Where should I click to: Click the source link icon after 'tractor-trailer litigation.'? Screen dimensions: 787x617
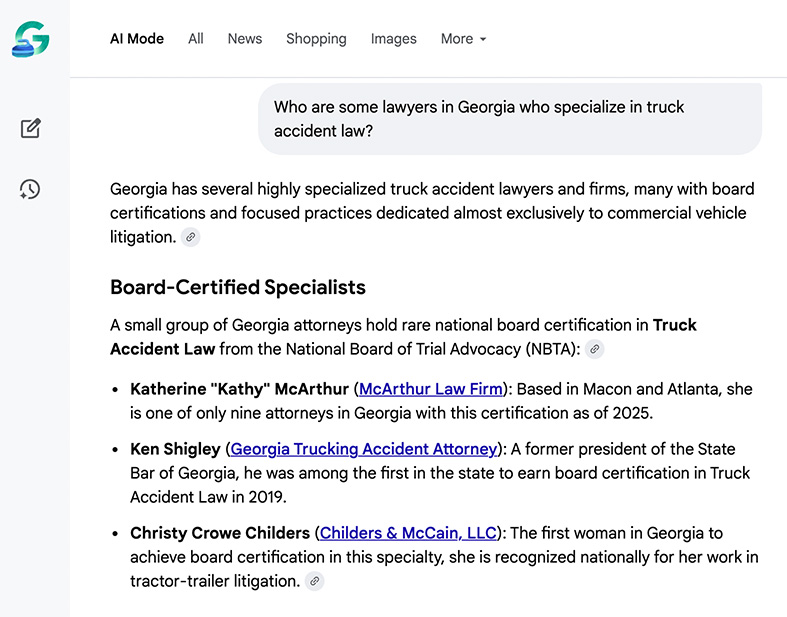coord(315,581)
